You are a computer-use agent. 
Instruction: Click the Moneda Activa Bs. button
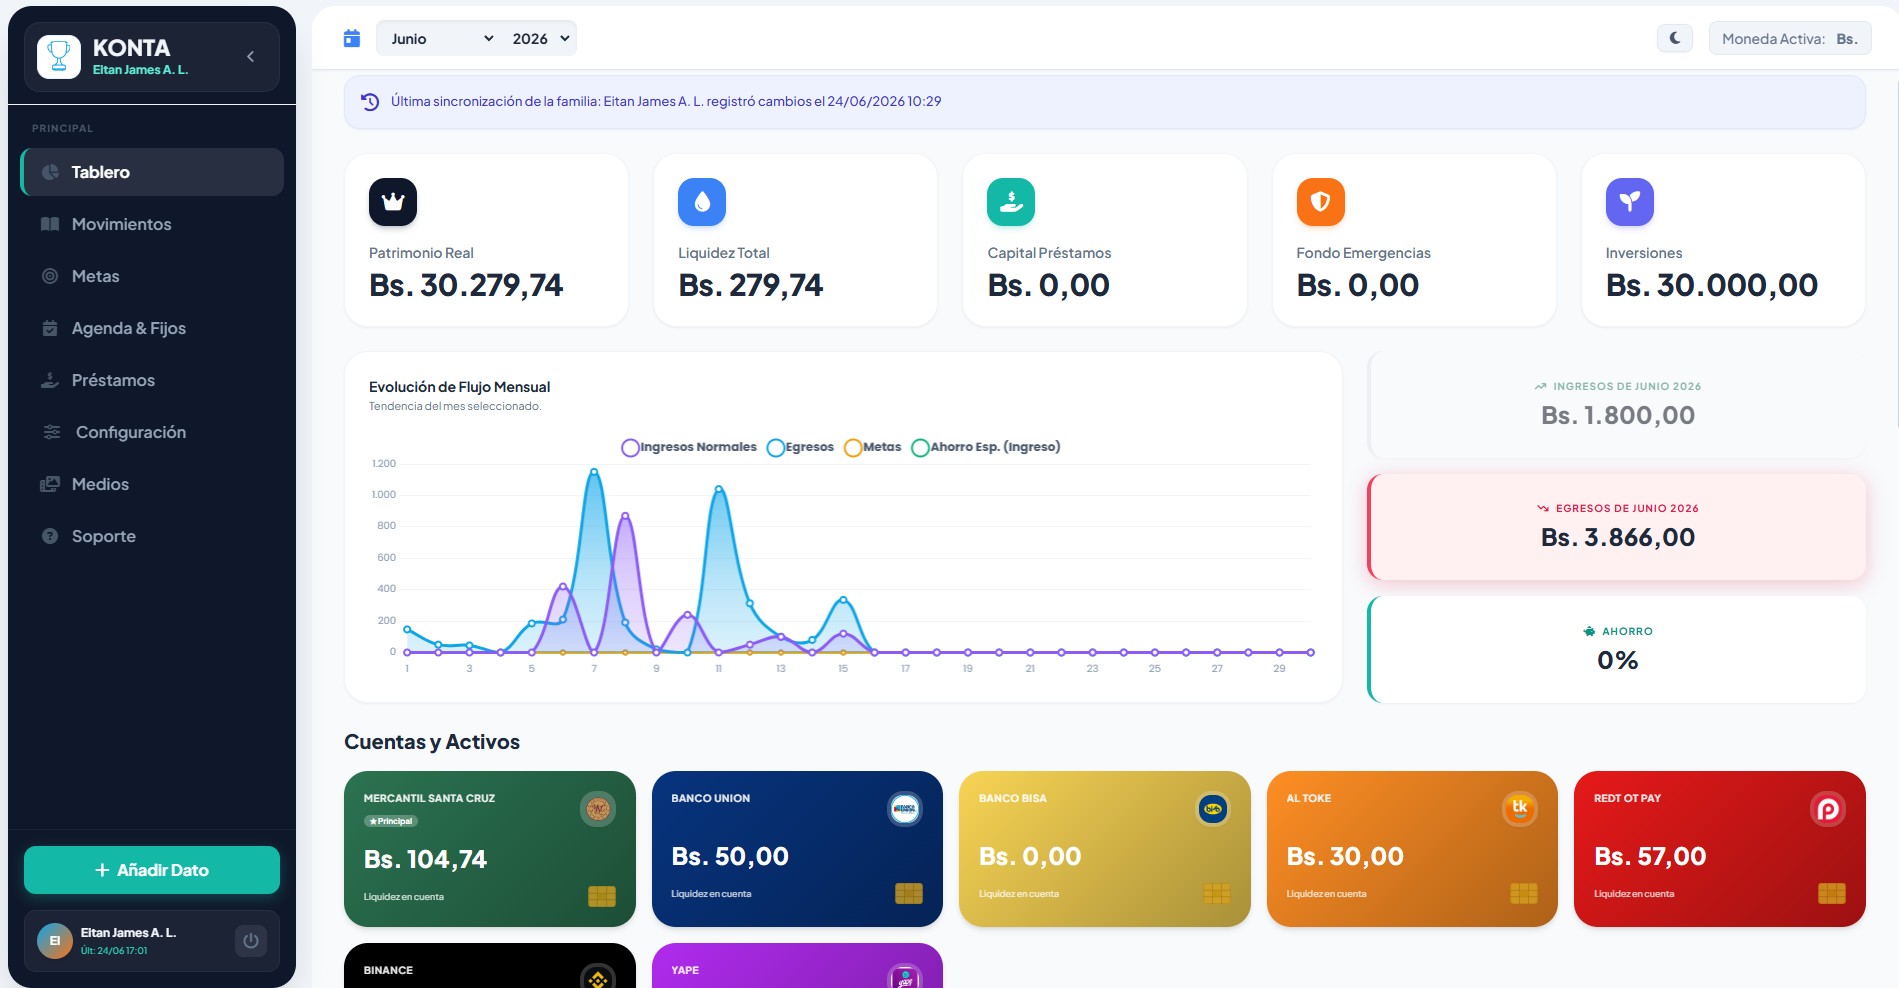tap(1790, 38)
